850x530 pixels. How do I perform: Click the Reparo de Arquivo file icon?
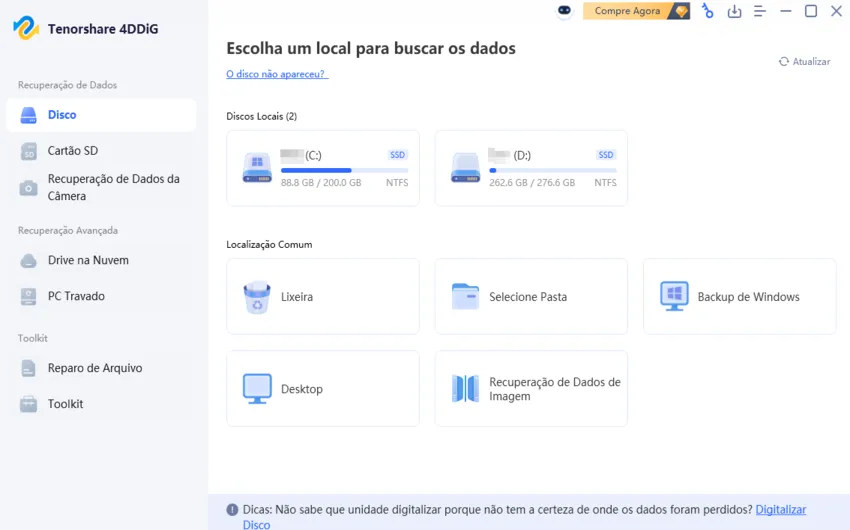(x=28, y=369)
